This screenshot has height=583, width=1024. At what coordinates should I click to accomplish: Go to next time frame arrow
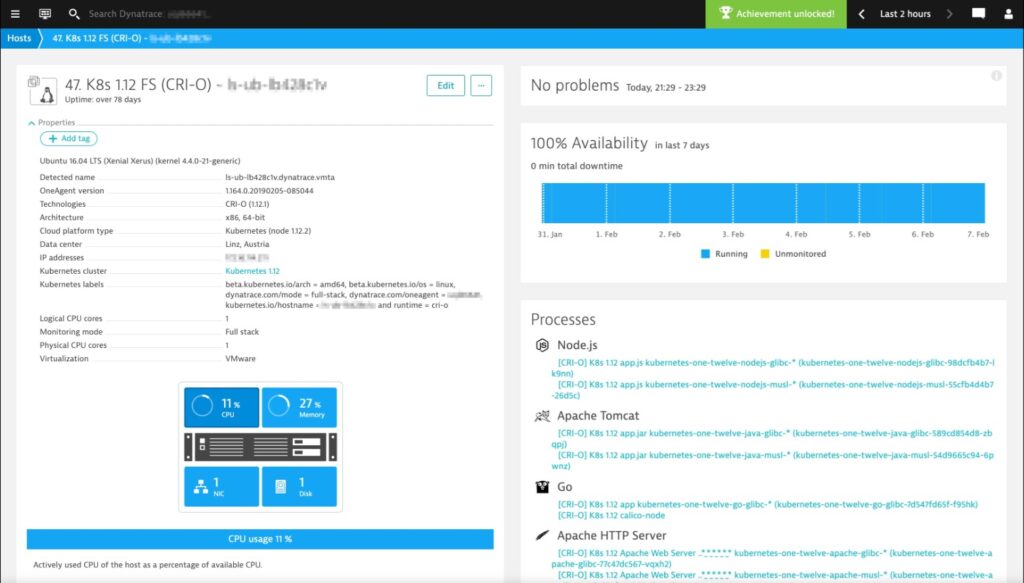(950, 14)
